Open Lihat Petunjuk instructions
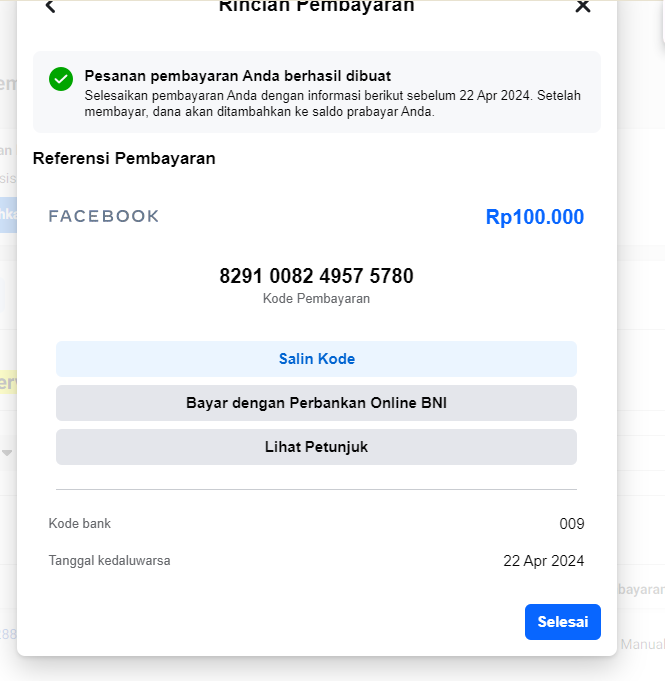This screenshot has height=681, width=665. [x=316, y=447]
